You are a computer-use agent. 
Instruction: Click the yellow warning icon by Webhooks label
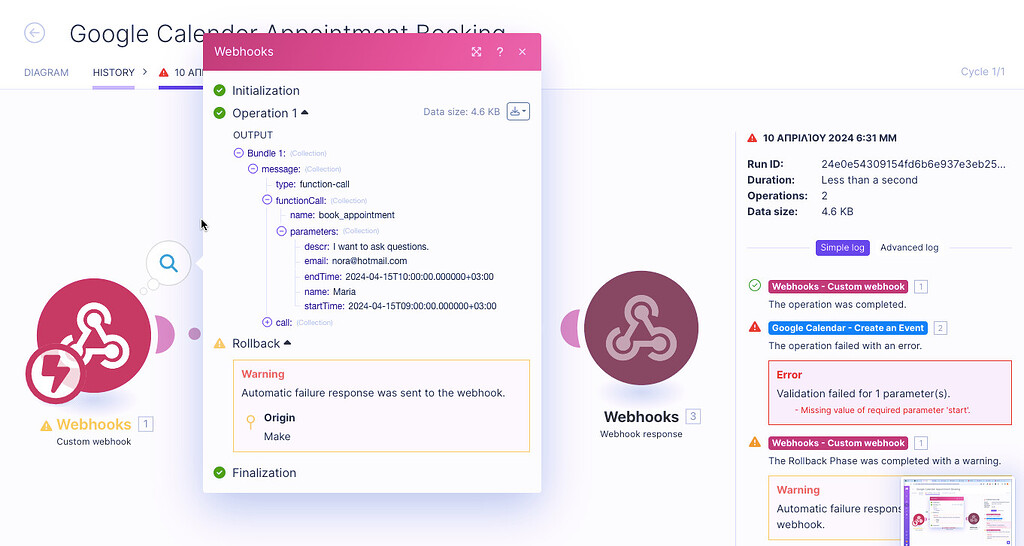pos(46,426)
